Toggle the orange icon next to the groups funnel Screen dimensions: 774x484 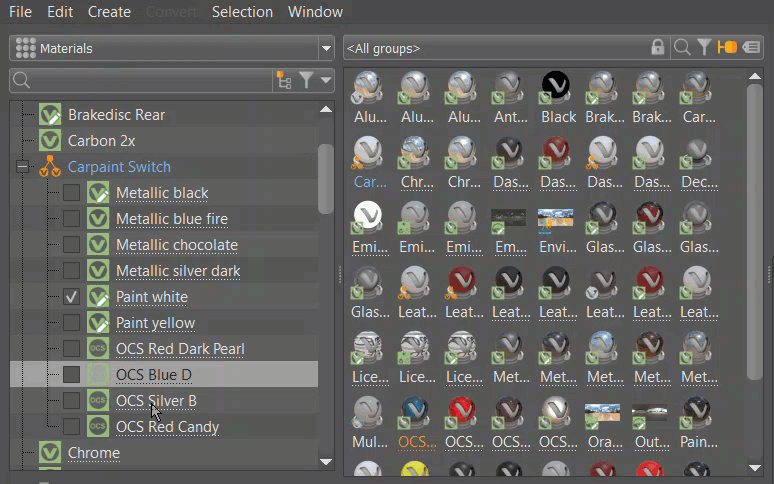[x=727, y=47]
